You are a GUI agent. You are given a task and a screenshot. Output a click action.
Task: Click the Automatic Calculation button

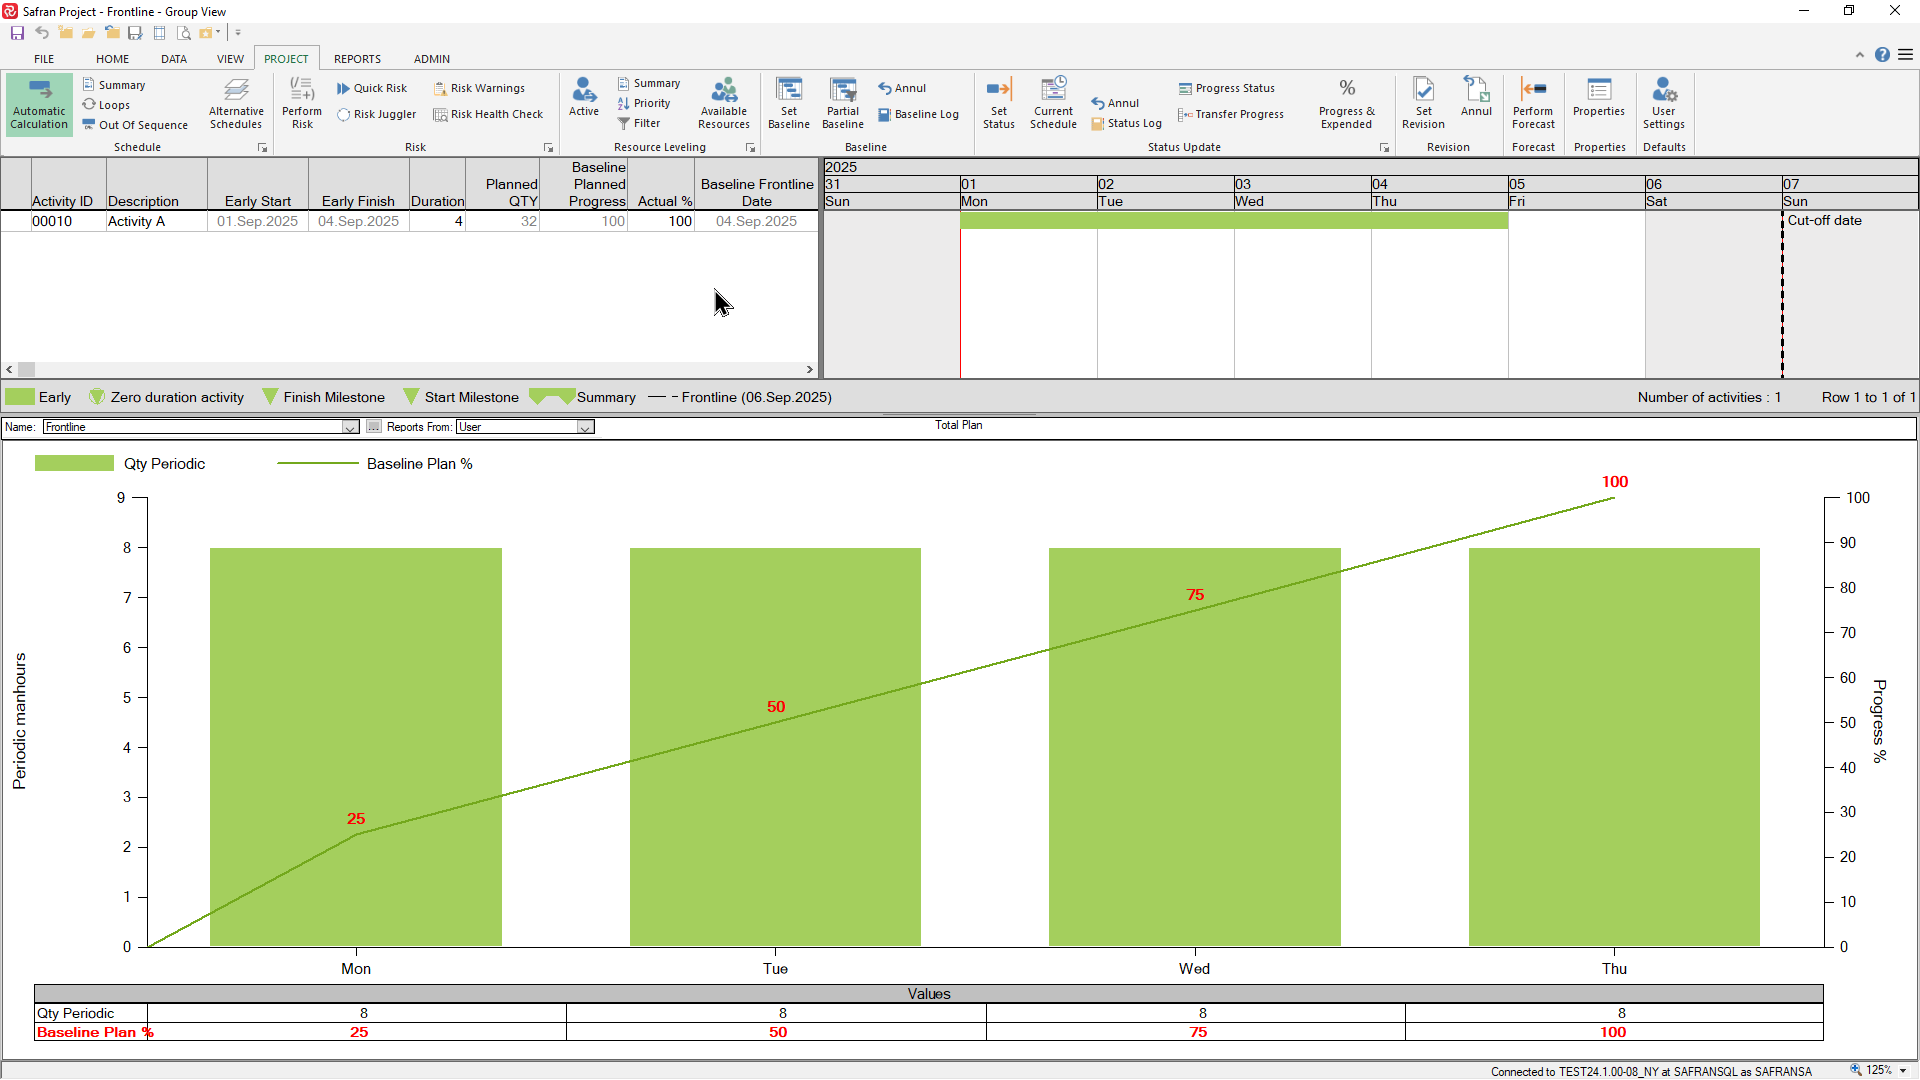coord(39,104)
